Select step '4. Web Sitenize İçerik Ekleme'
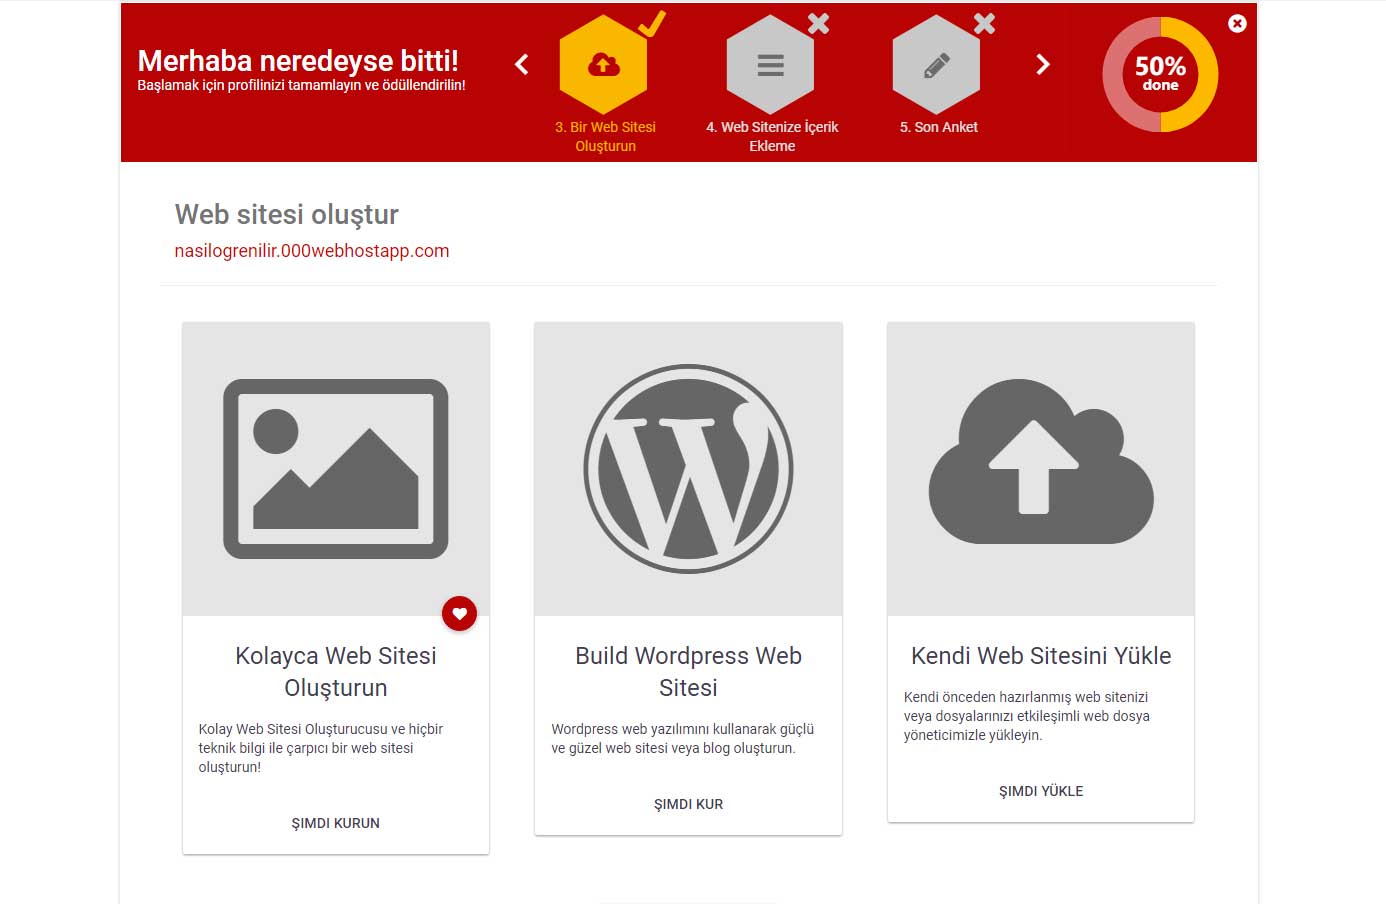The width and height of the screenshot is (1386, 904). [772, 136]
